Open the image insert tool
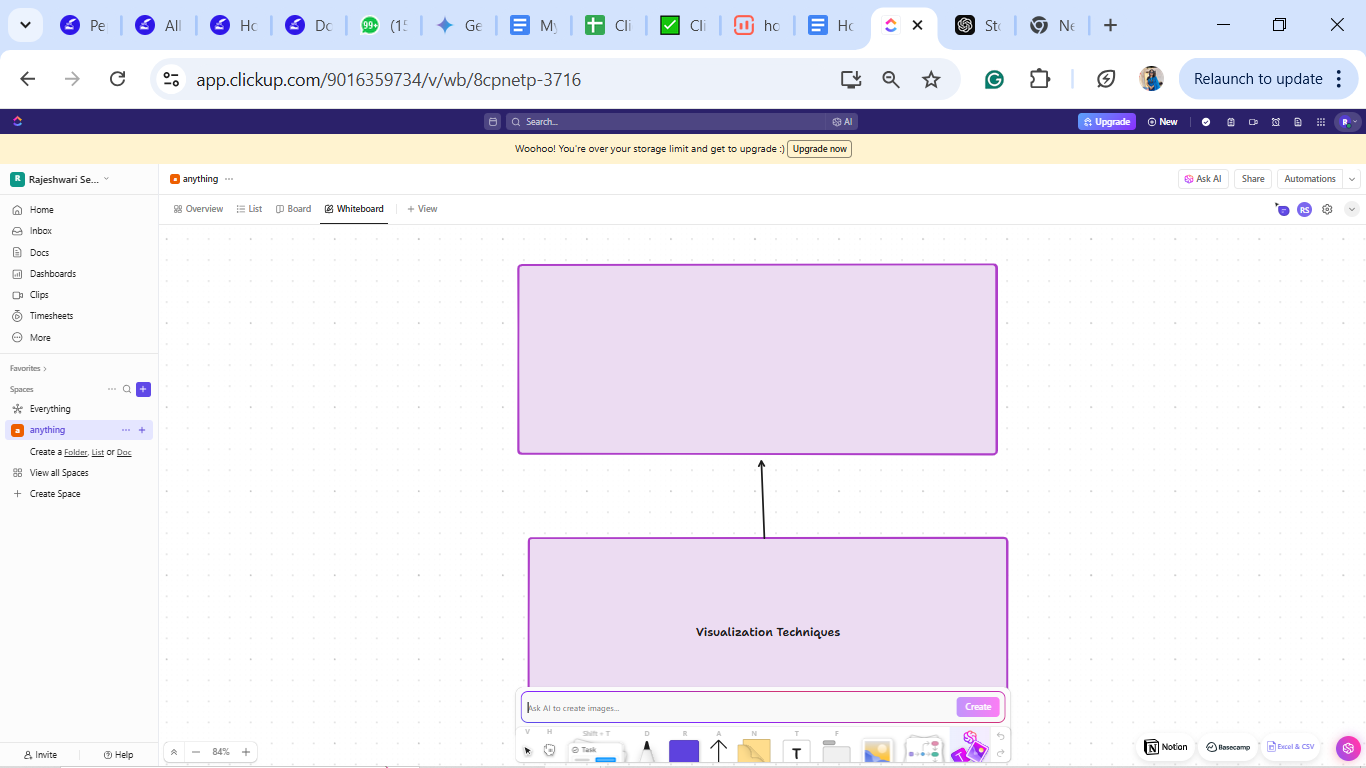The height and width of the screenshot is (768, 1366). click(877, 752)
